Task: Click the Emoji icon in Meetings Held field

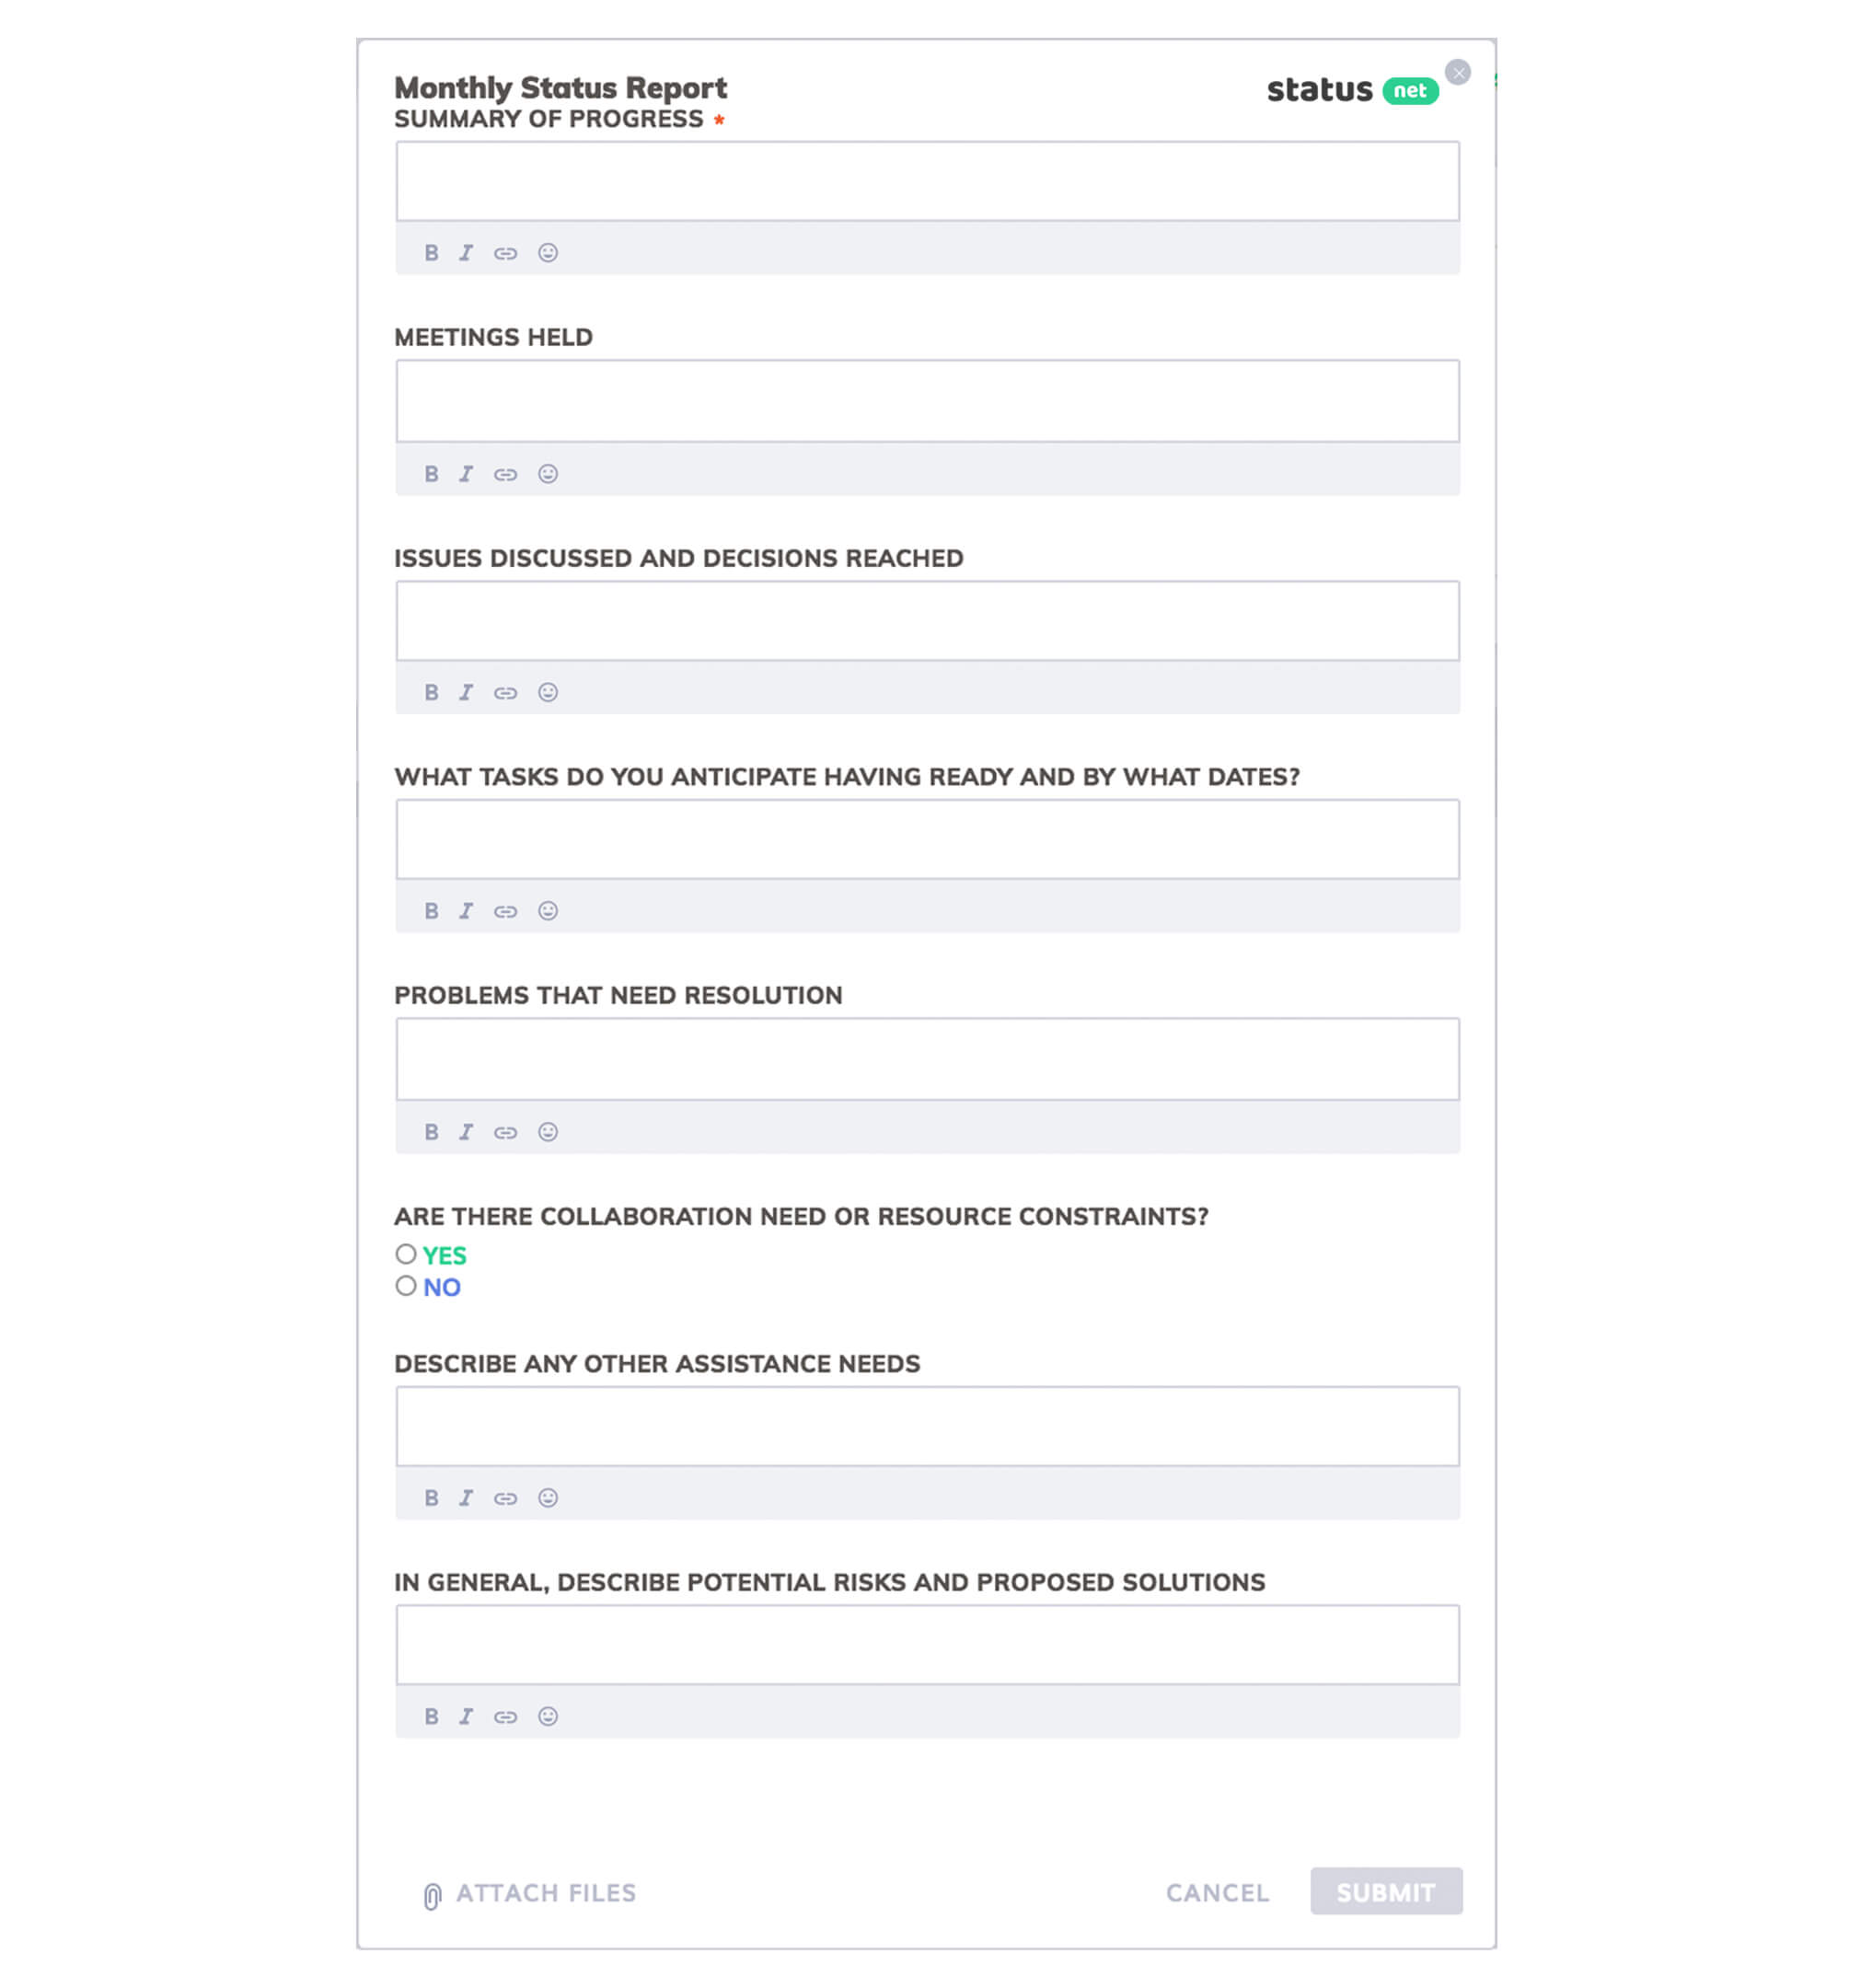Action: pyautogui.click(x=546, y=473)
